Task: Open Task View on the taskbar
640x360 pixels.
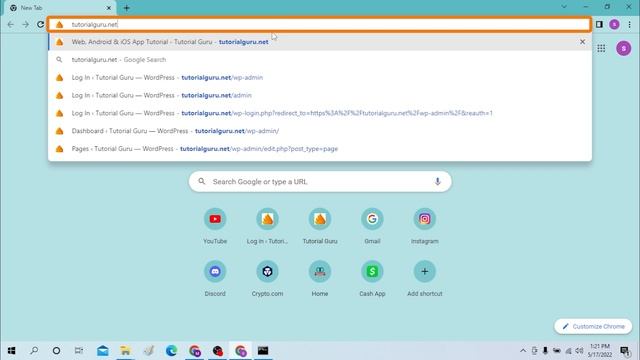Action: pos(79,351)
